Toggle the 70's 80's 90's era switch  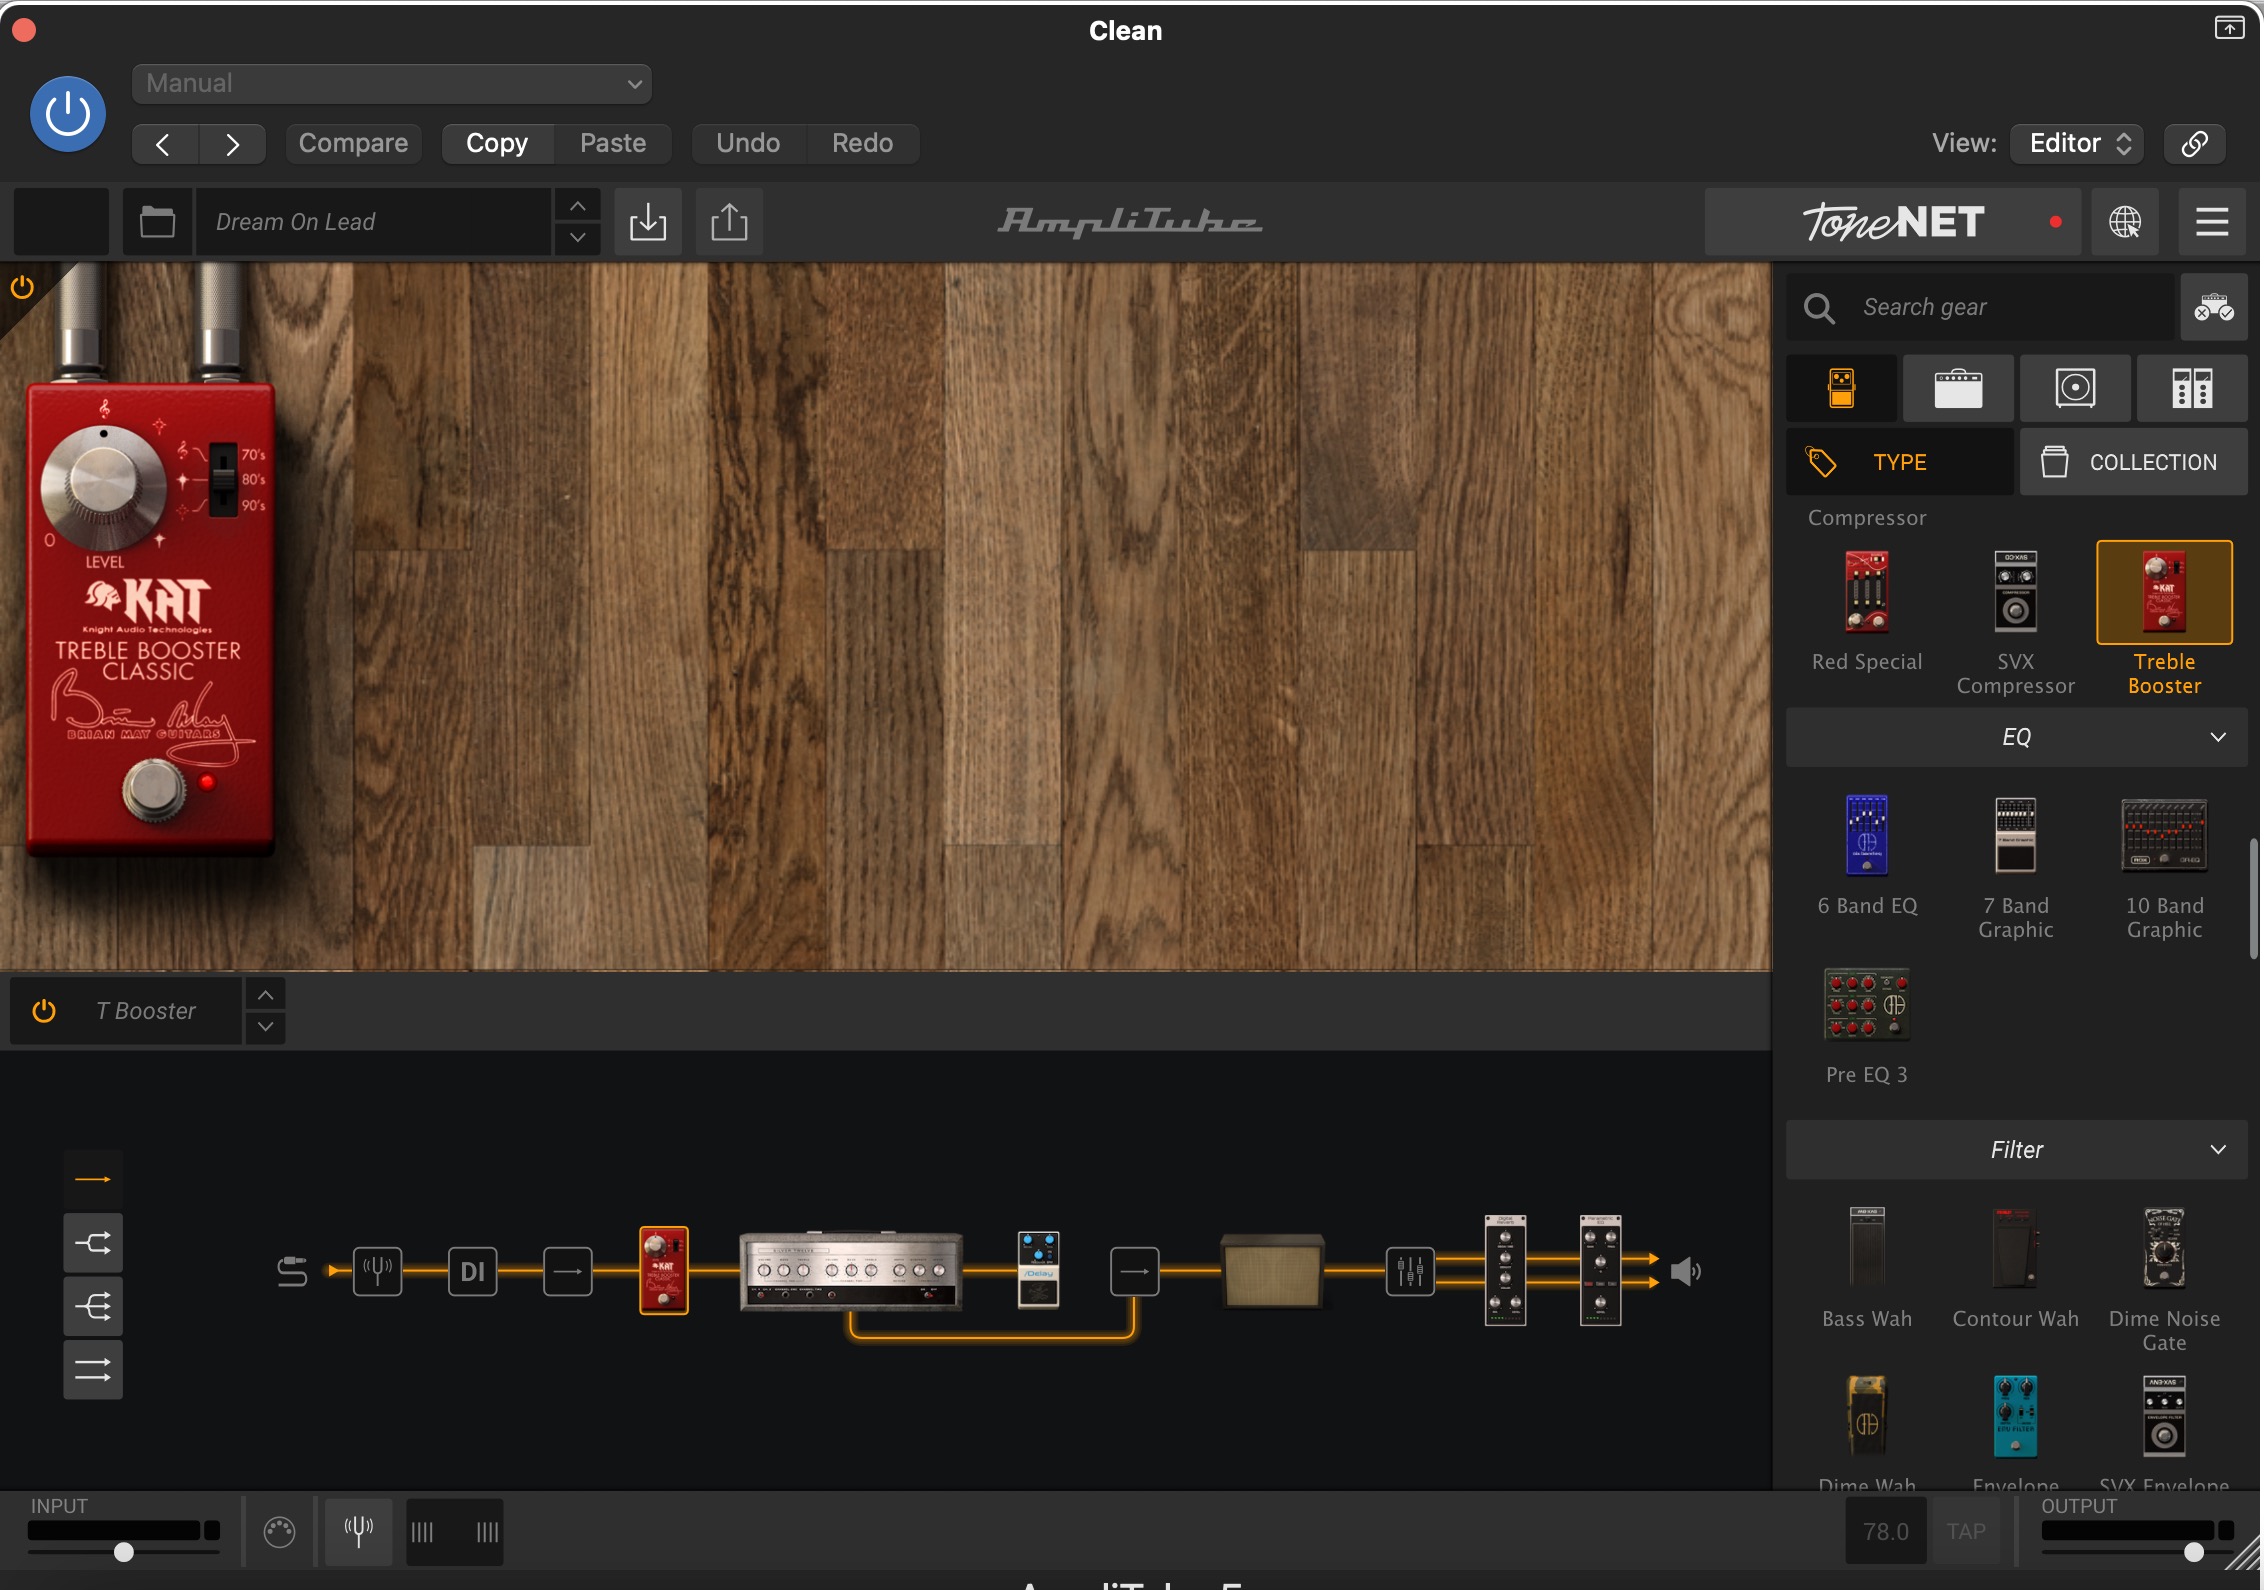(223, 478)
